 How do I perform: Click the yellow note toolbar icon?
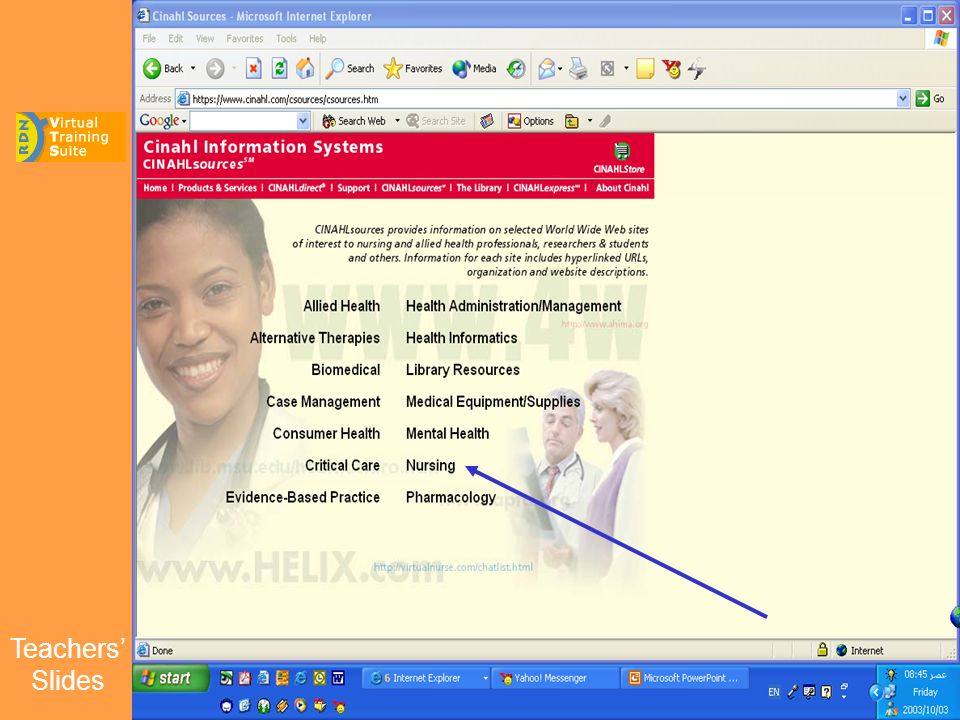pyautogui.click(x=645, y=69)
